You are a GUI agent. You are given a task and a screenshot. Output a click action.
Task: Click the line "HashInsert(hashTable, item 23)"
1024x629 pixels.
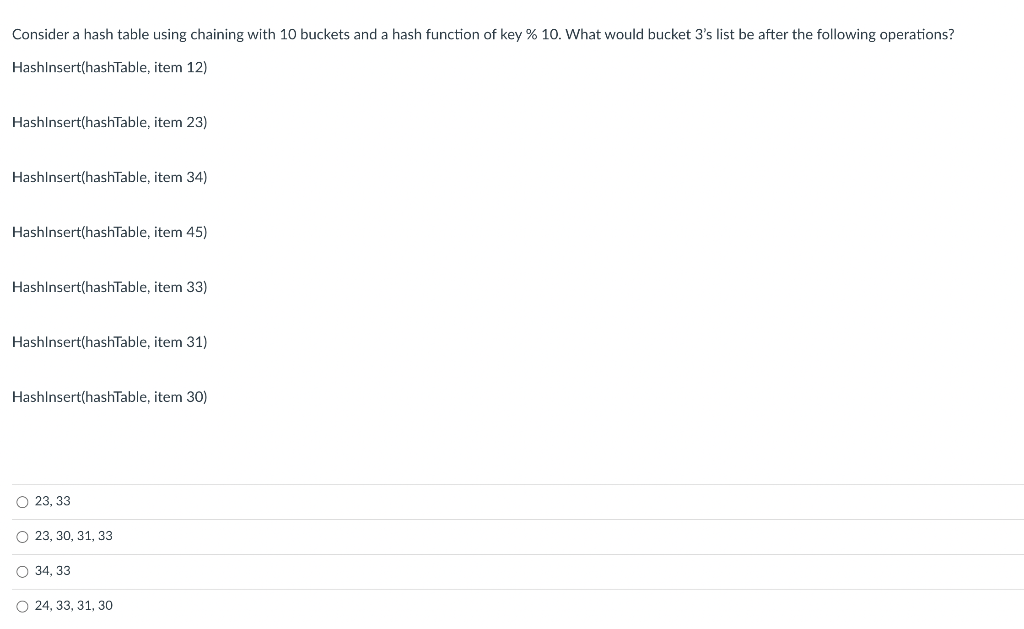pos(109,122)
